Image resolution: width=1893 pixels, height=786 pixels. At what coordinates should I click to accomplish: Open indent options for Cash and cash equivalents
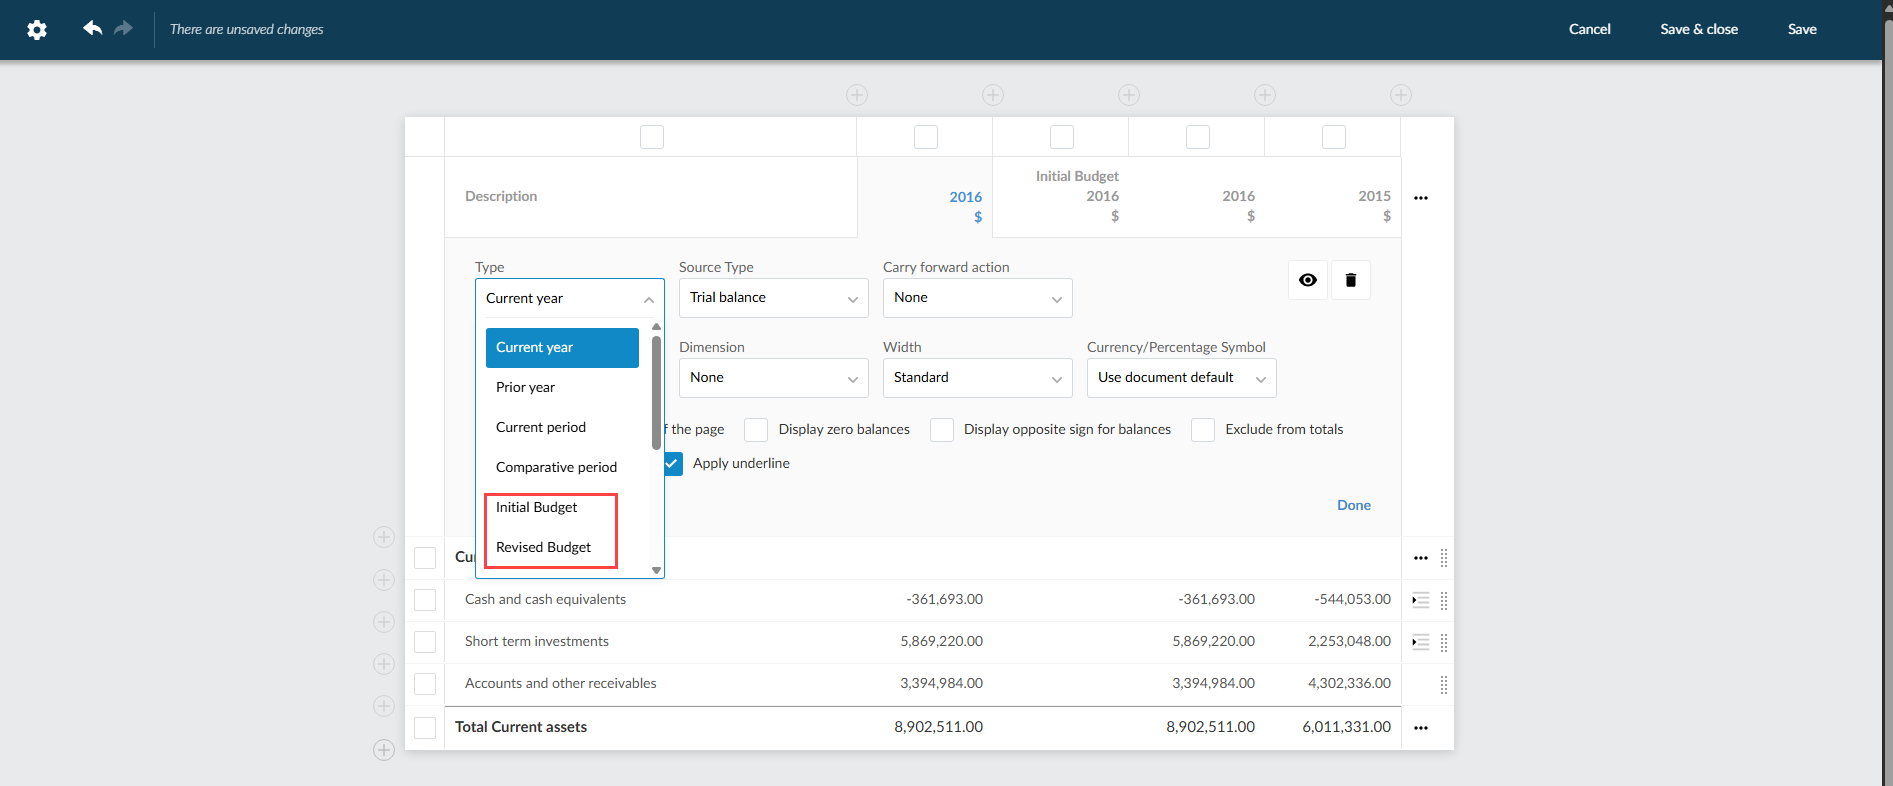(x=1420, y=600)
